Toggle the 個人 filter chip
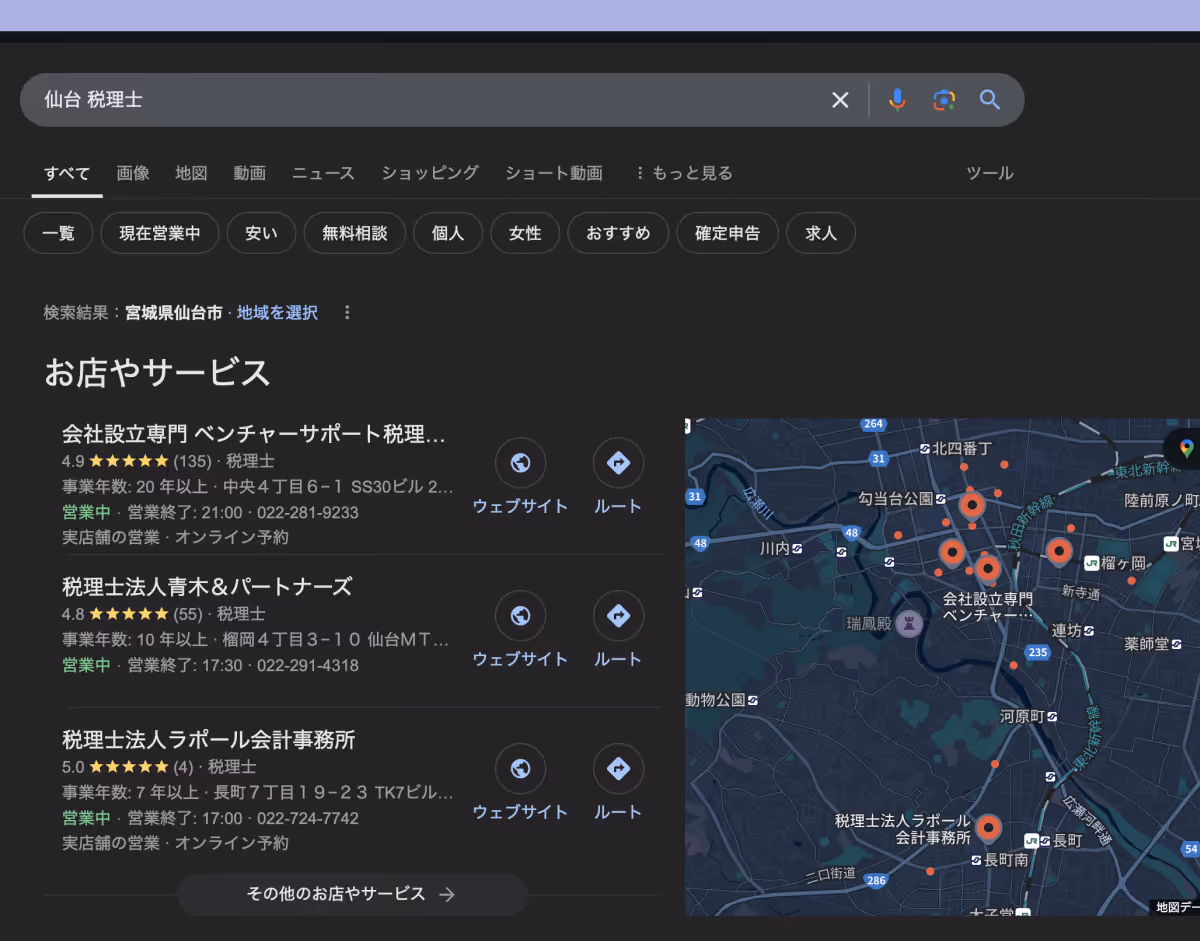Image resolution: width=1200 pixels, height=941 pixels. tap(448, 233)
